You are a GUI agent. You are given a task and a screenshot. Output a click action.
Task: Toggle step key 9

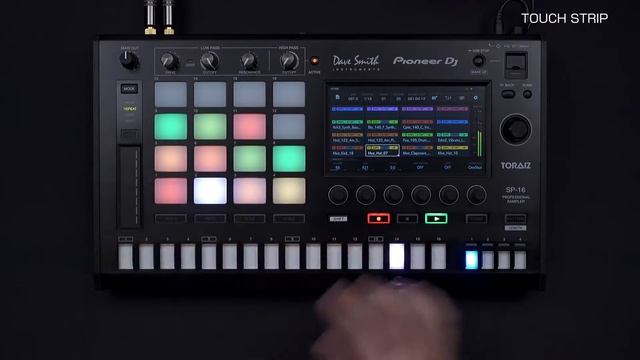(x=292, y=256)
